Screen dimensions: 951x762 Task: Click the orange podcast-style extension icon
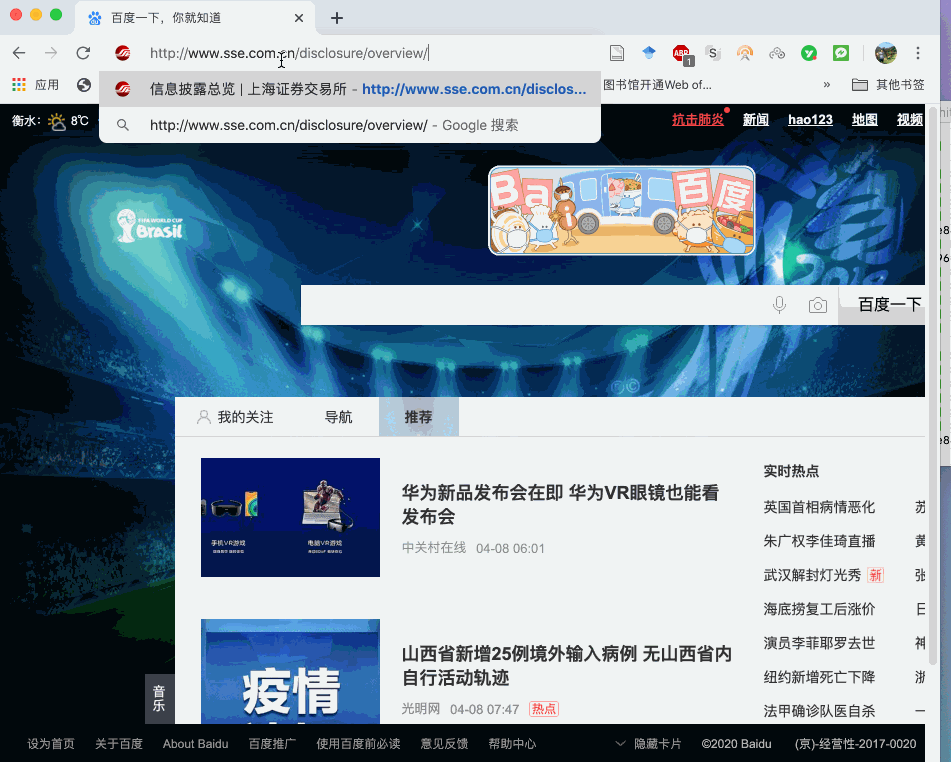coord(745,53)
